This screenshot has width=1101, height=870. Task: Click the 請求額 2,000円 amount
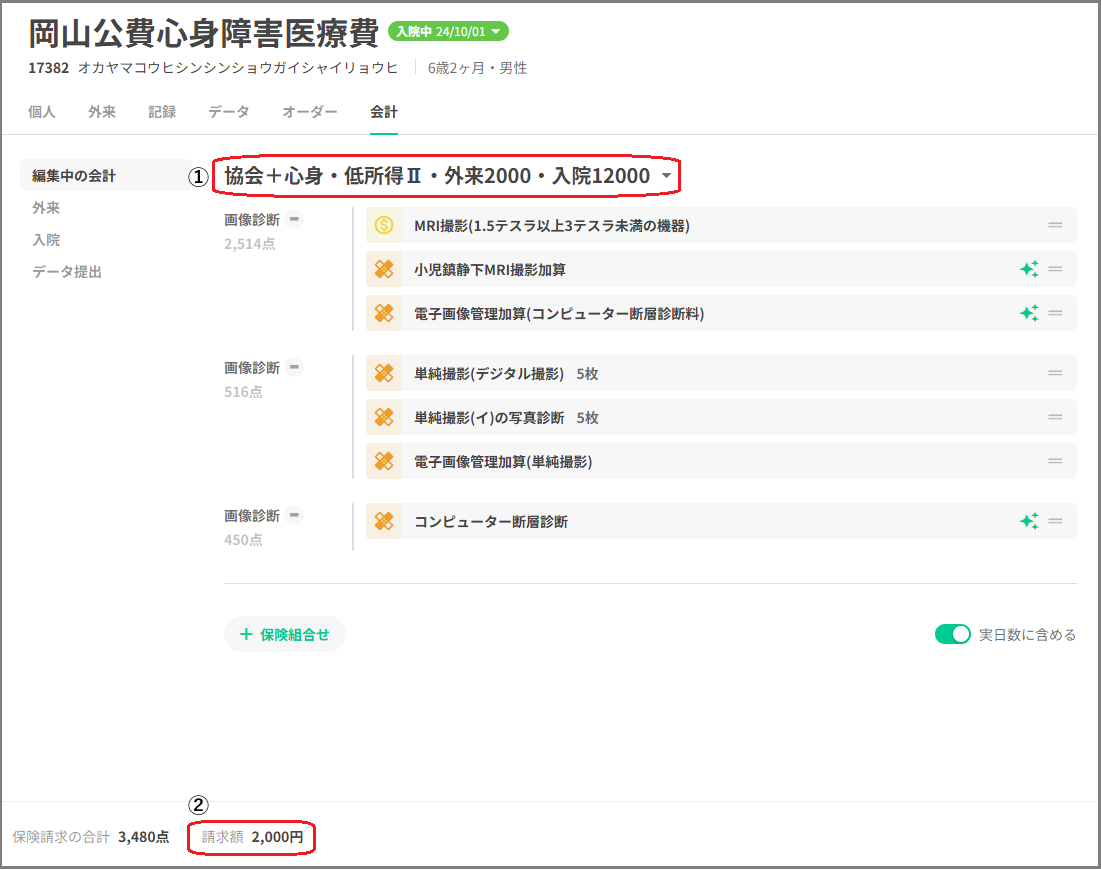click(x=252, y=837)
